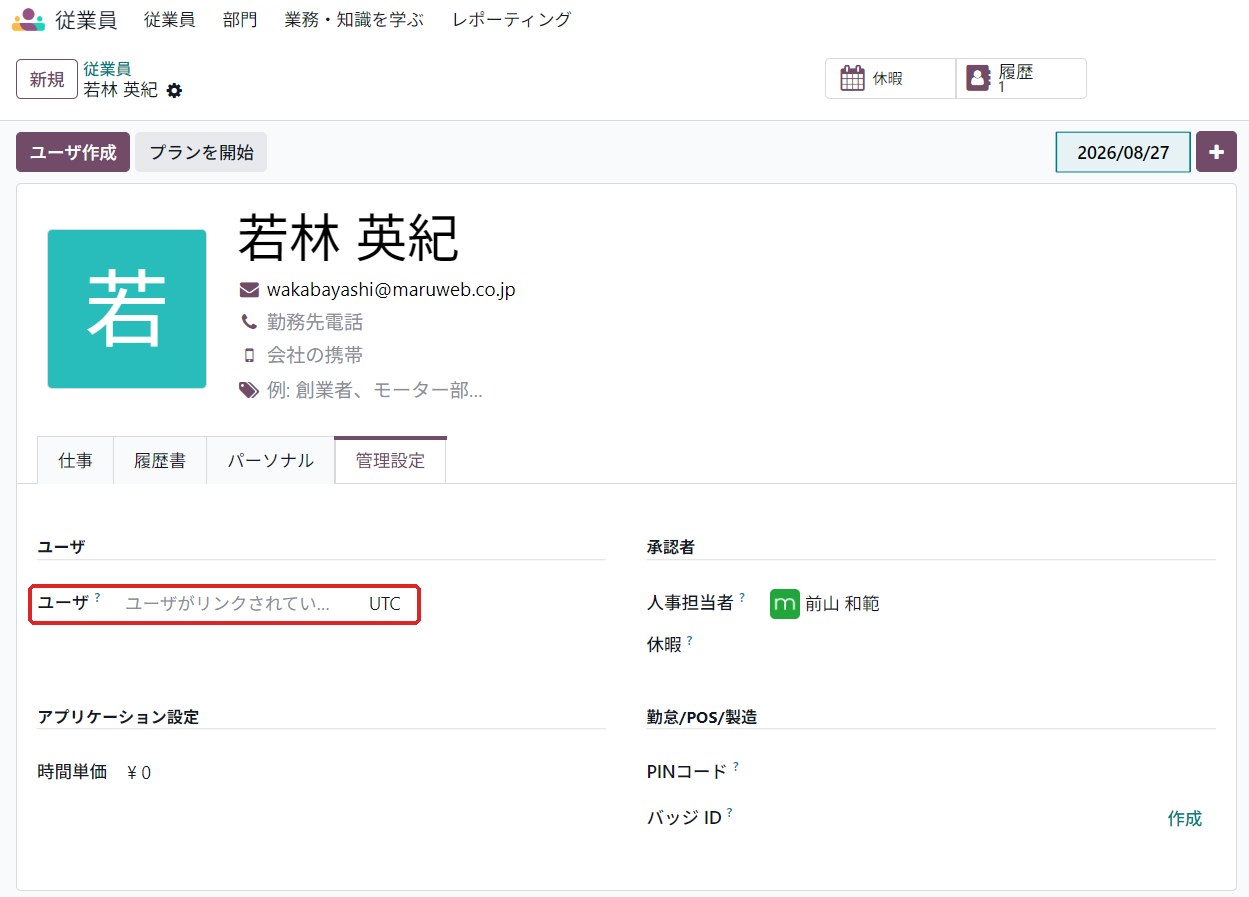Open the 部門 menu

point(240,19)
